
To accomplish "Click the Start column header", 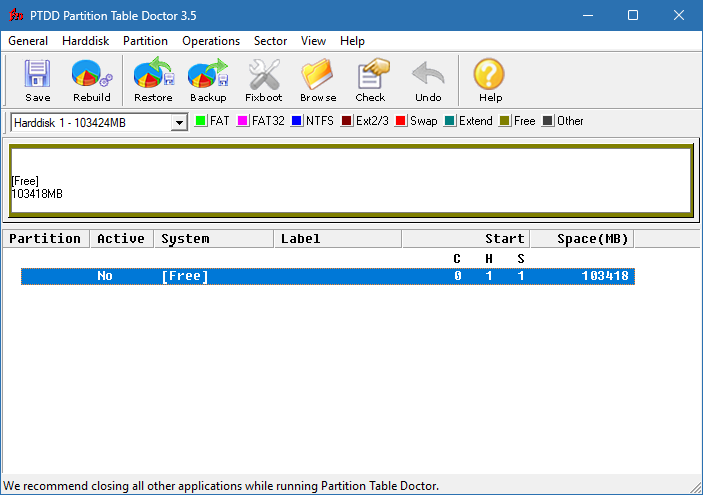I will [466, 239].
